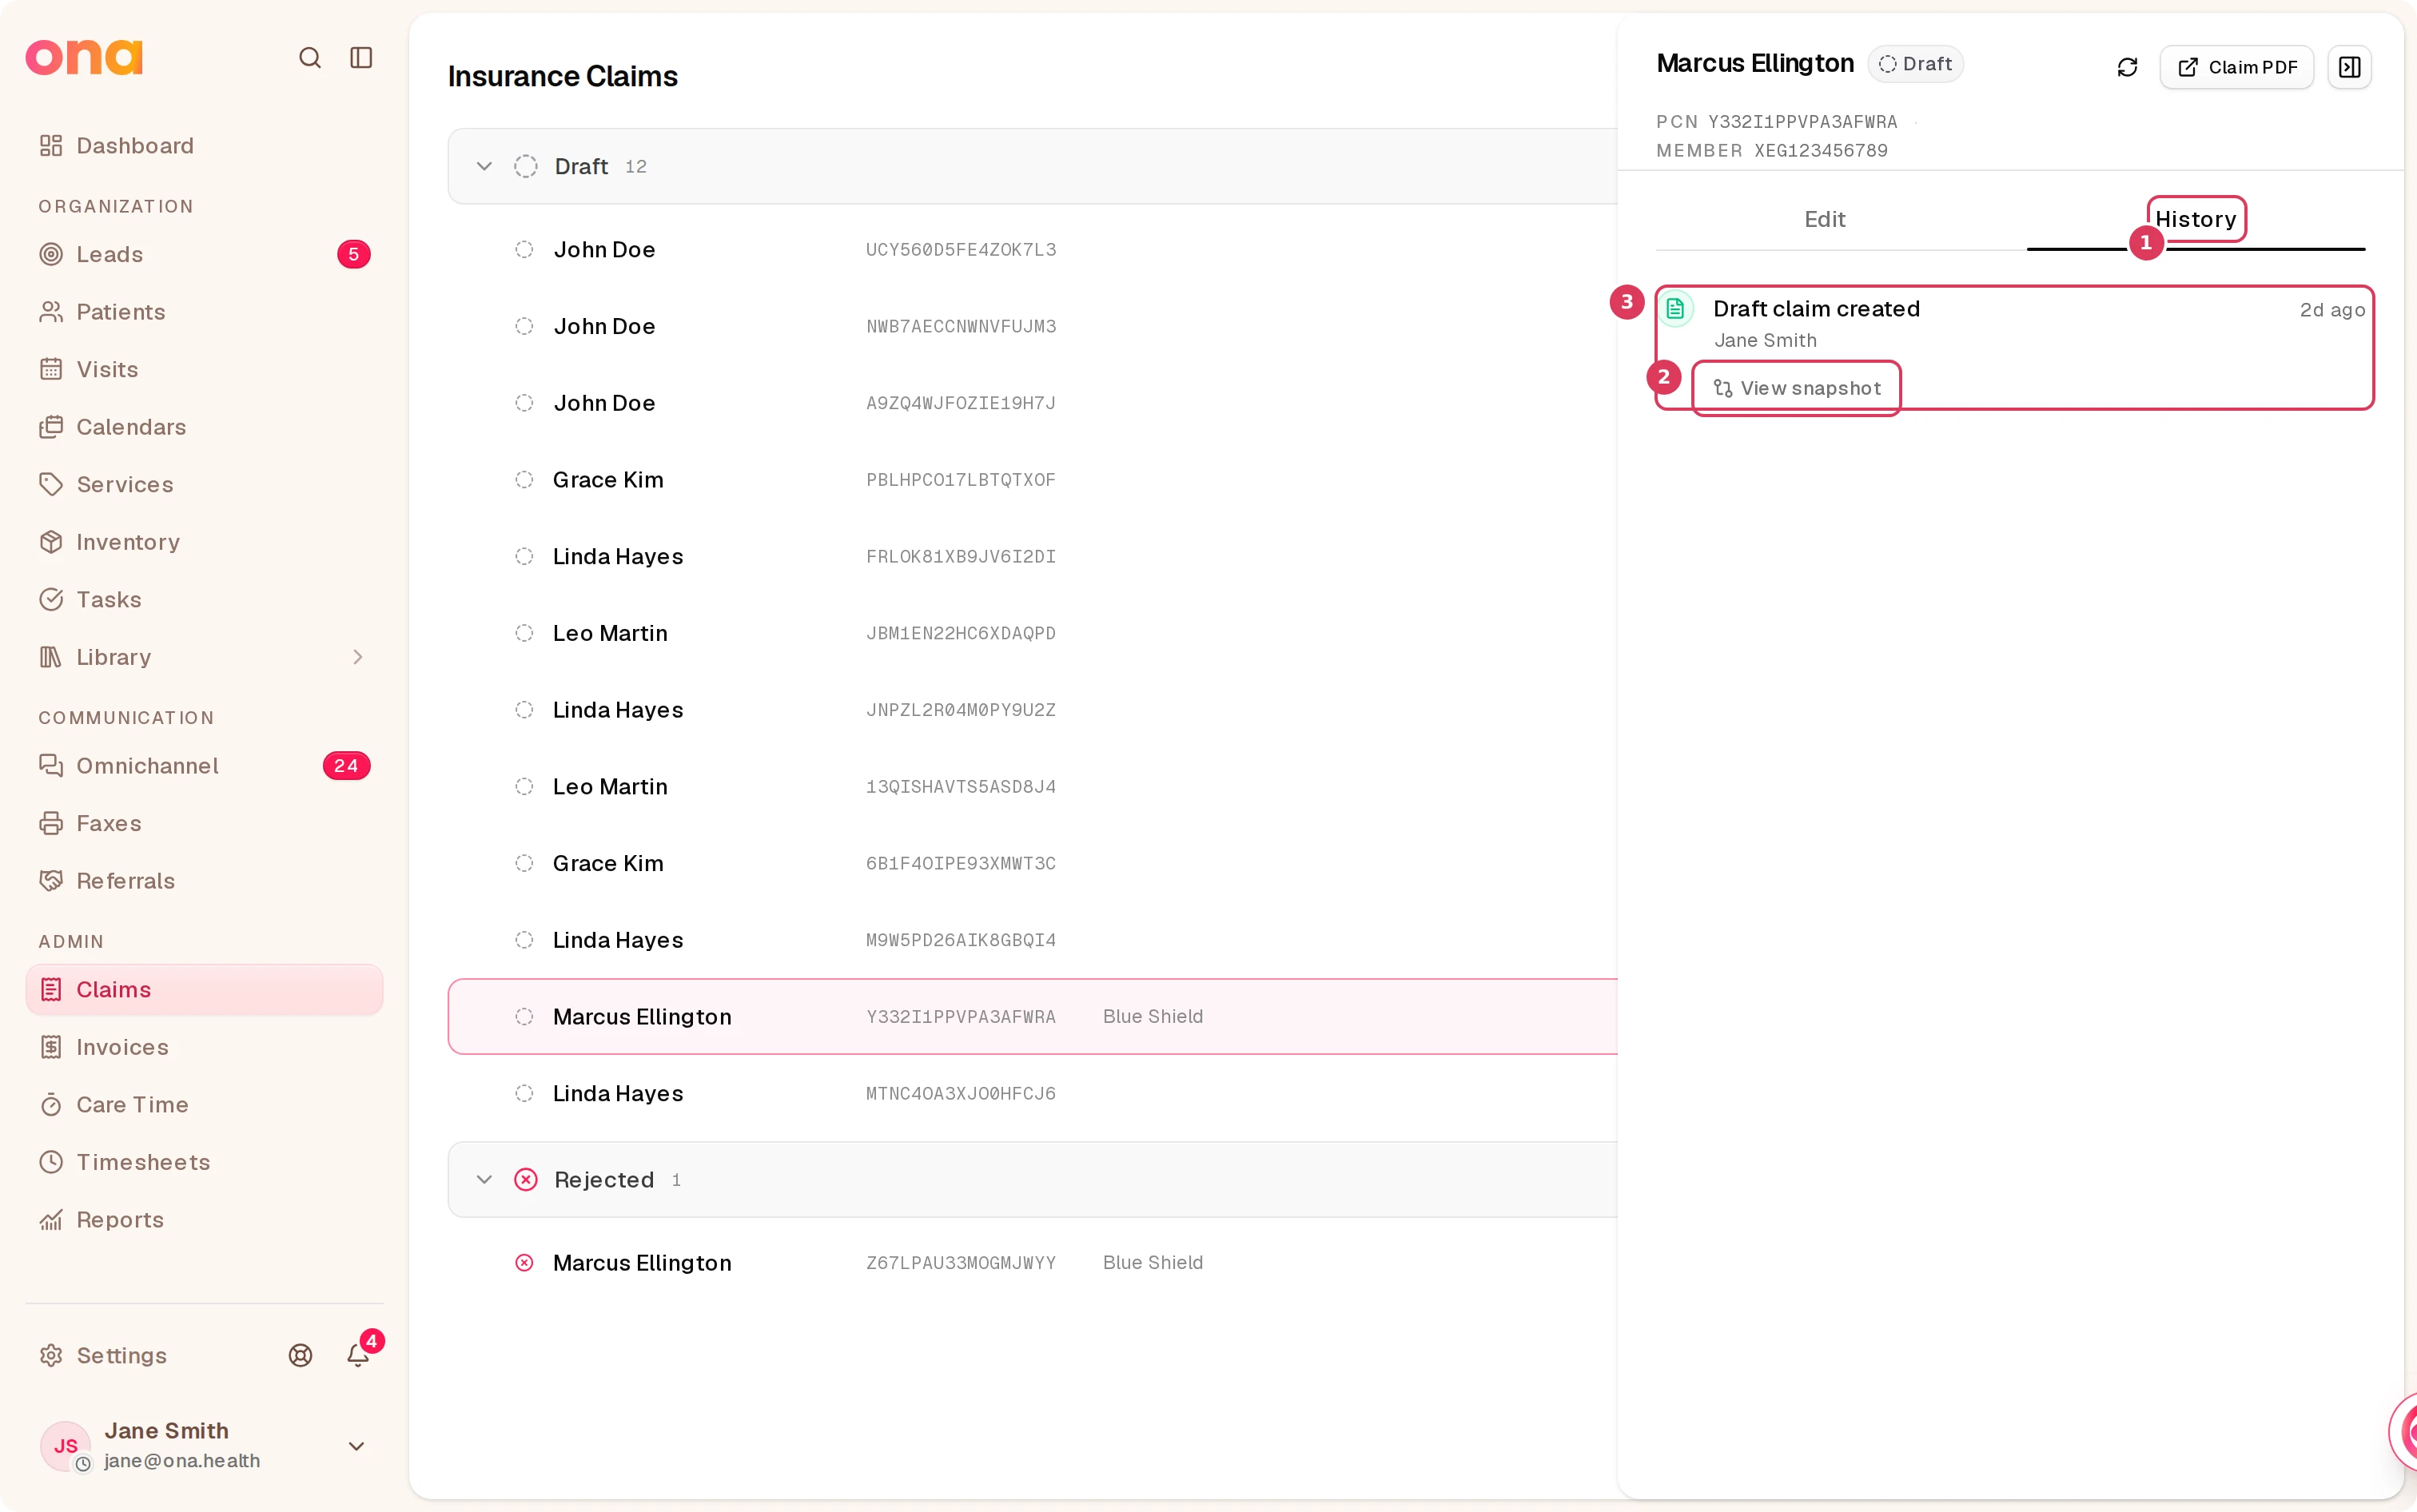The image size is (2417, 1512).
Task: Select Grace Kim claim PBLHPCO17LBTQTXOF
Action: tap(1033, 480)
